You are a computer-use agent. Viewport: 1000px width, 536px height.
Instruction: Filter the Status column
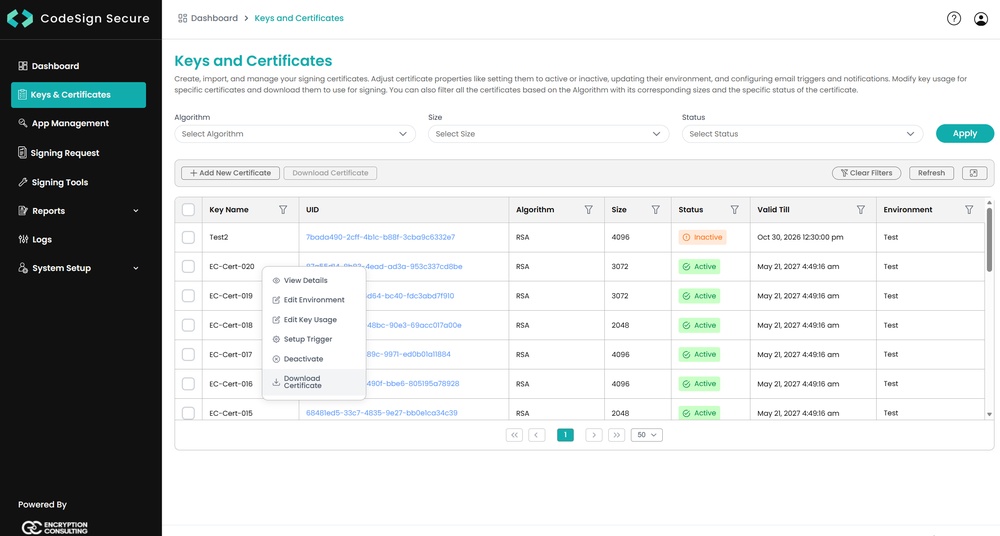[735, 210]
